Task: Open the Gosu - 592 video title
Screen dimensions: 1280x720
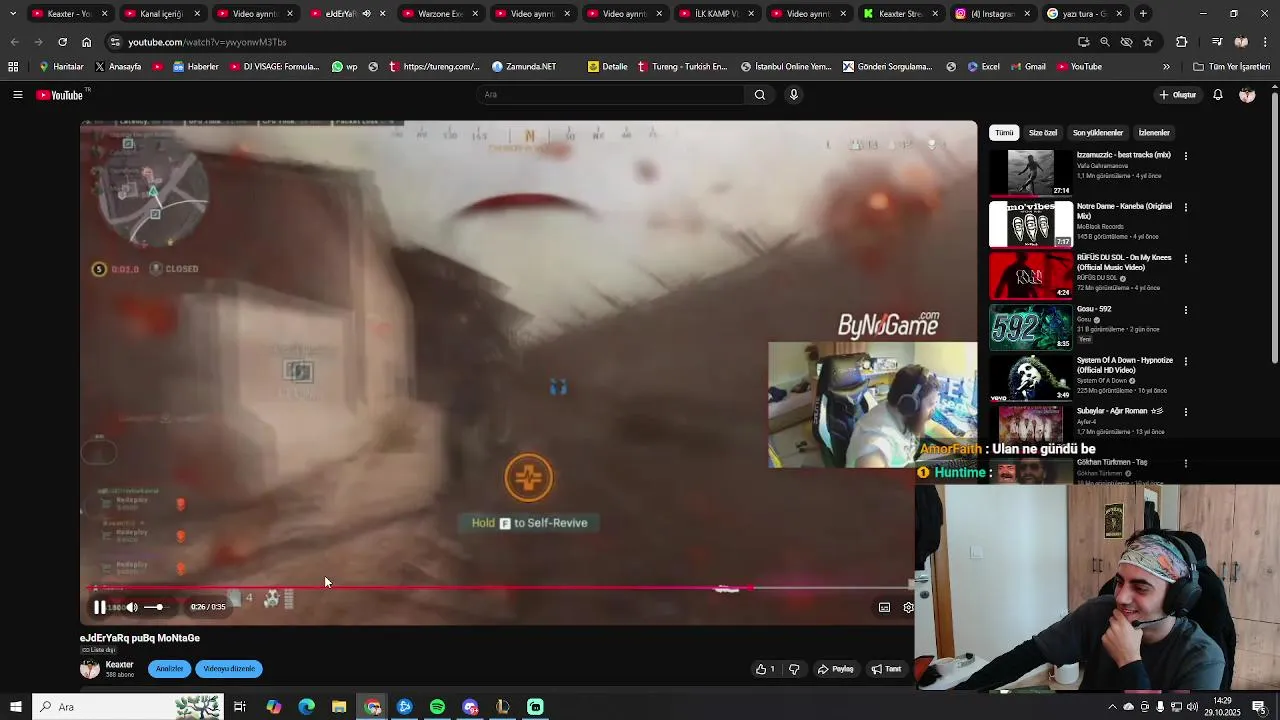Action: pos(1094,309)
